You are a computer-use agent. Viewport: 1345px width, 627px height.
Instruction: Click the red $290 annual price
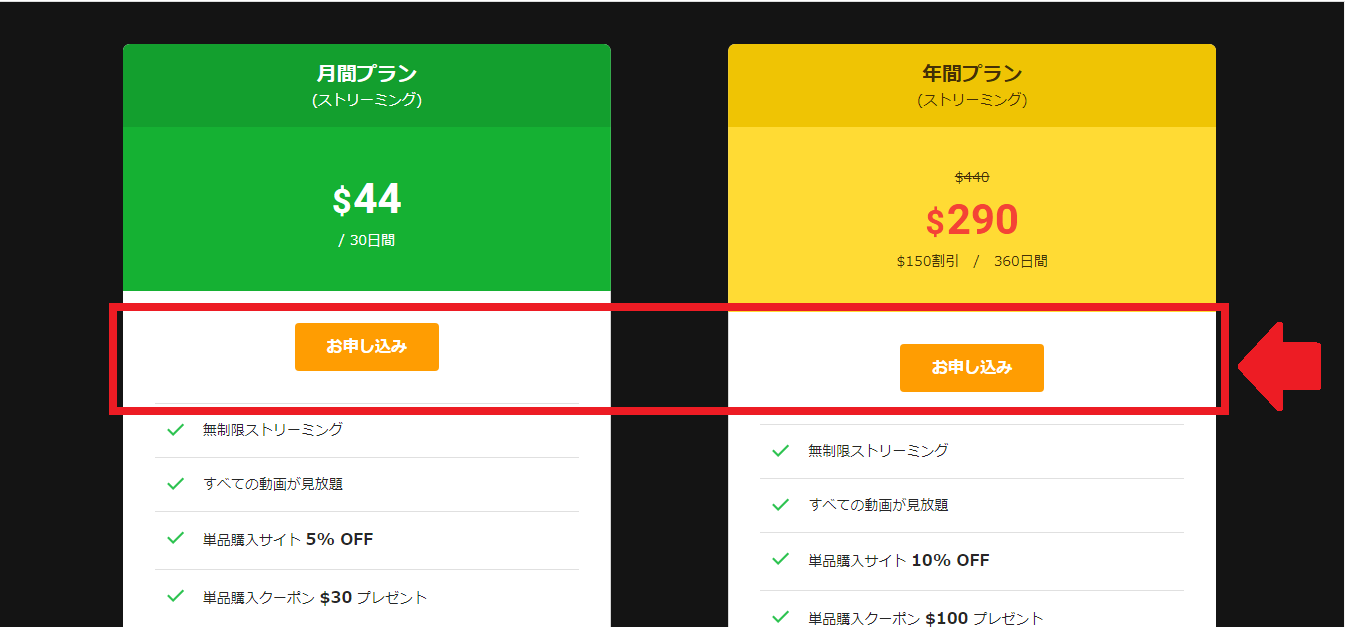971,220
